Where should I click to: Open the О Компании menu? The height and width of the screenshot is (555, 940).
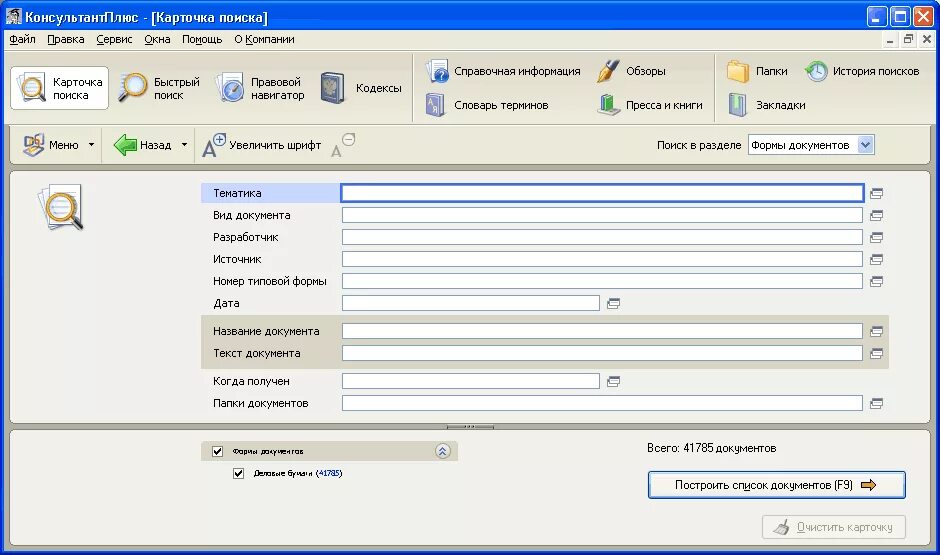coord(264,39)
